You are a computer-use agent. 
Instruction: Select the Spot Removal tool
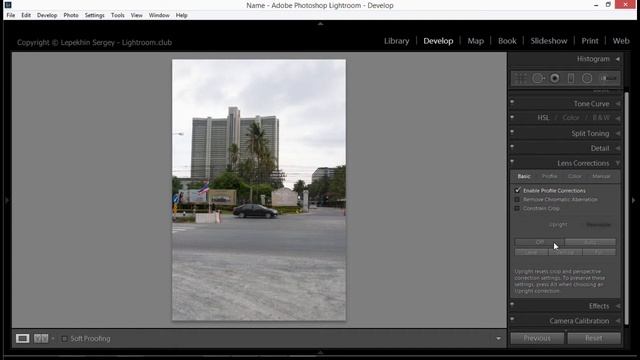pyautogui.click(x=538, y=78)
